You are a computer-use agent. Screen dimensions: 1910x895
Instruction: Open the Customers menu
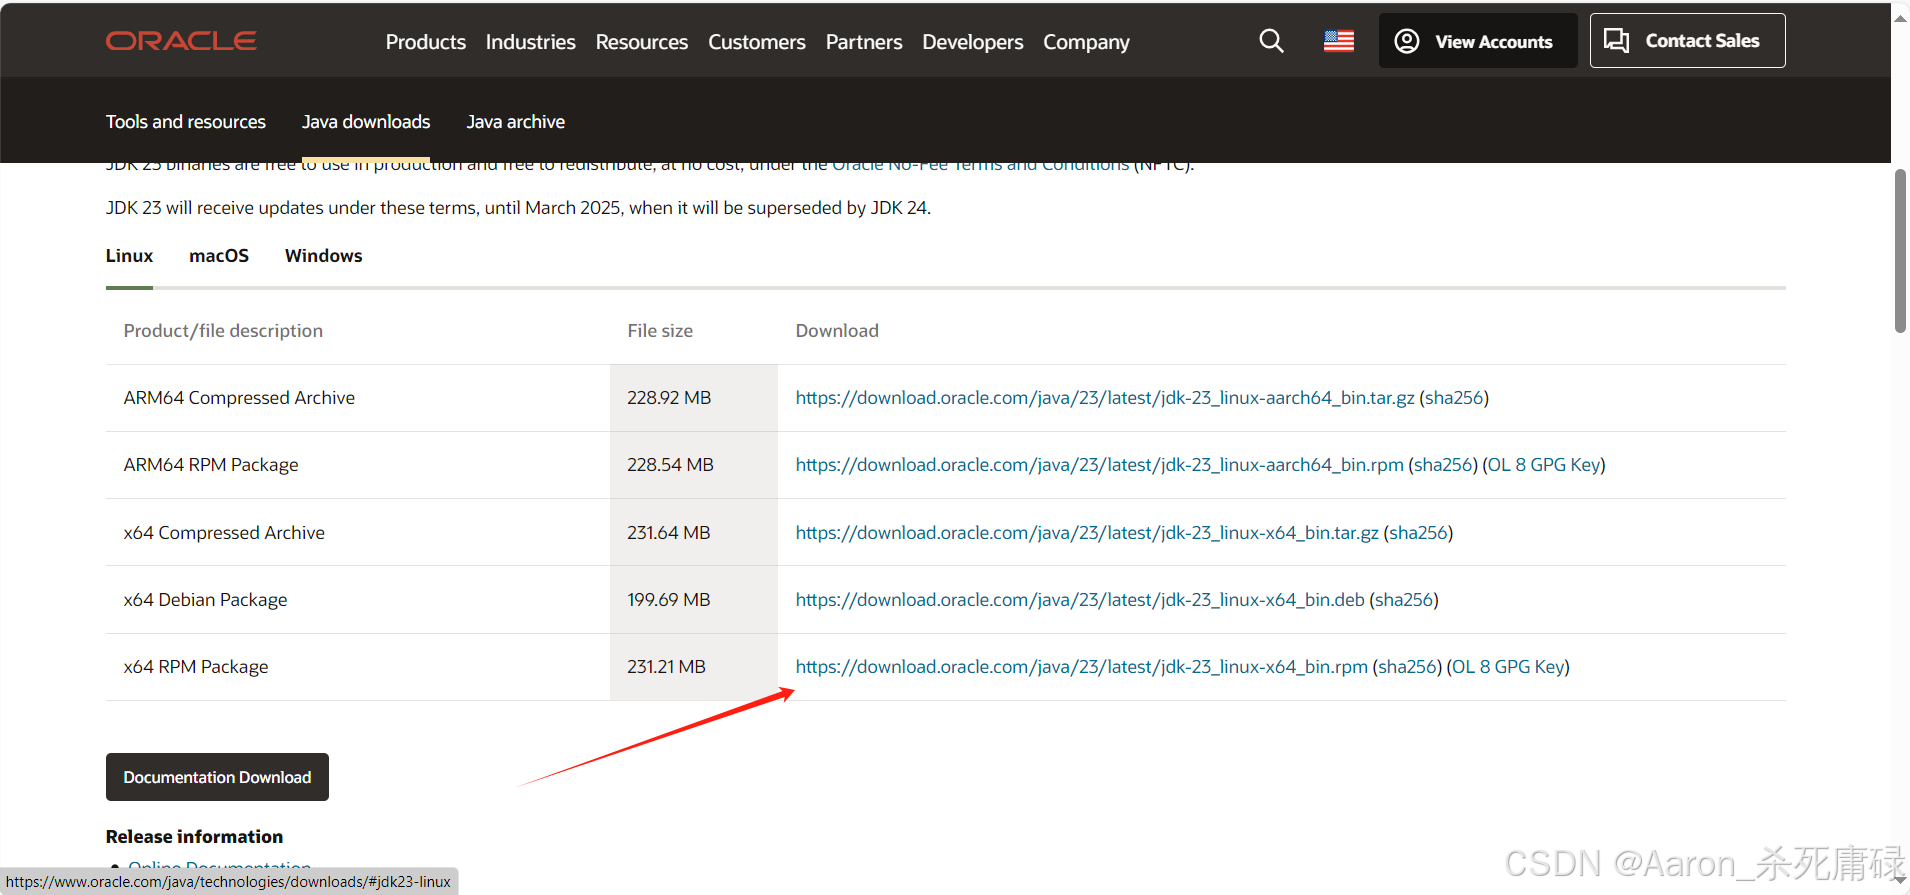pos(757,42)
